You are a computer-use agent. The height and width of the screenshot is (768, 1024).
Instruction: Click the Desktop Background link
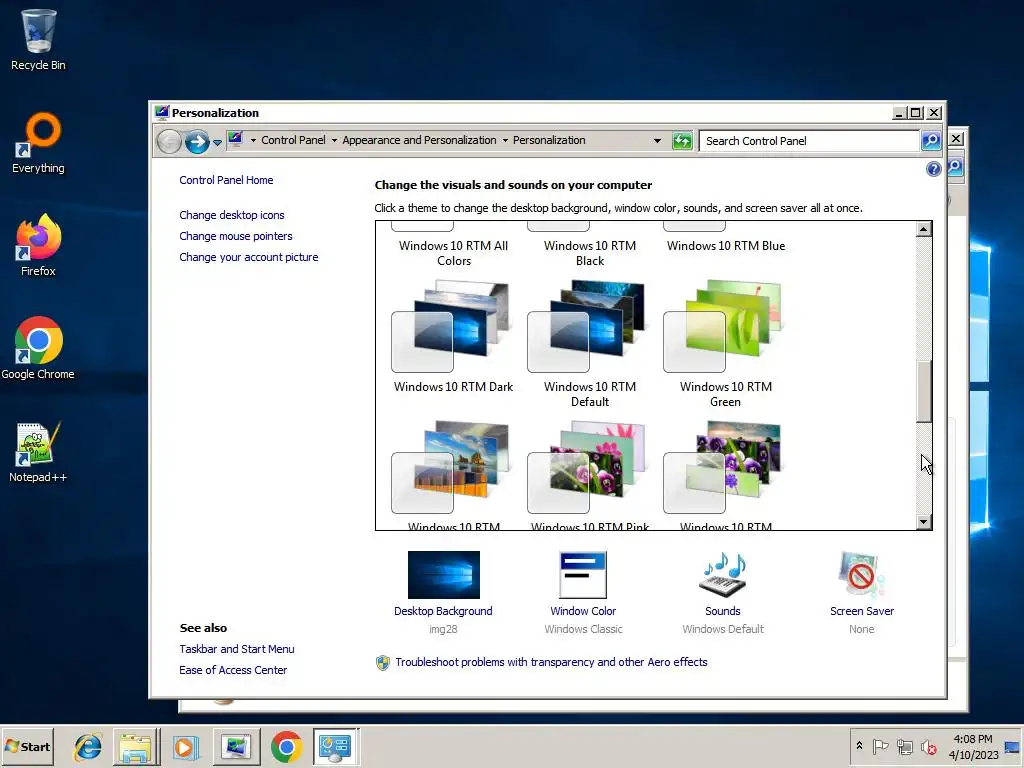coord(443,611)
